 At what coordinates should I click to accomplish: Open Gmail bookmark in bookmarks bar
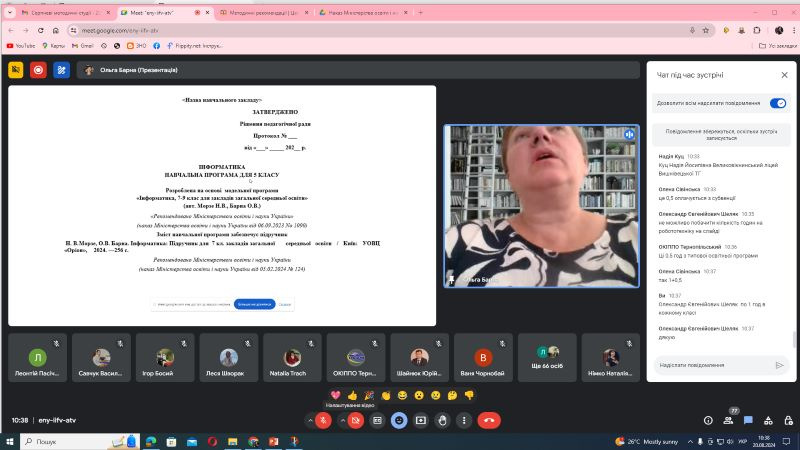point(83,46)
